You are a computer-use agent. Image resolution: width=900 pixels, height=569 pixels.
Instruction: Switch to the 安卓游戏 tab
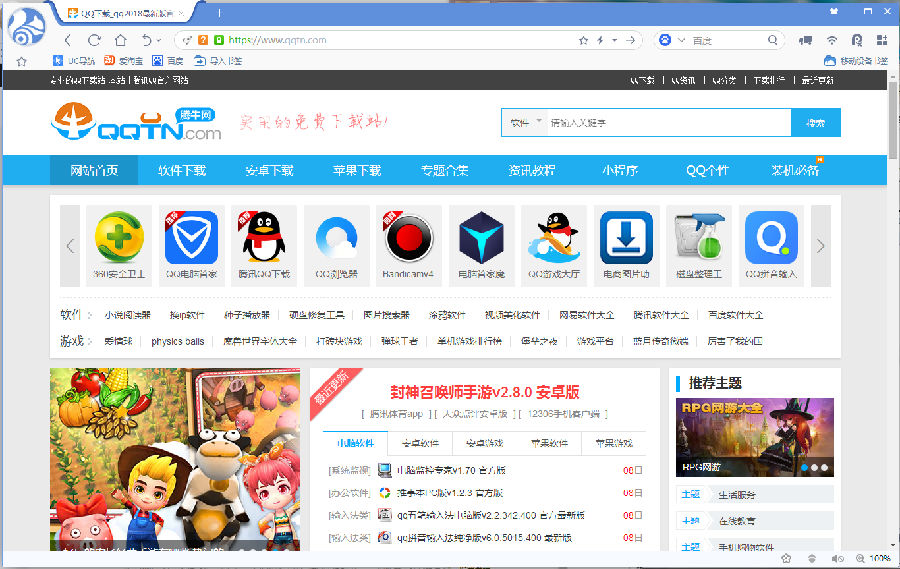point(484,443)
